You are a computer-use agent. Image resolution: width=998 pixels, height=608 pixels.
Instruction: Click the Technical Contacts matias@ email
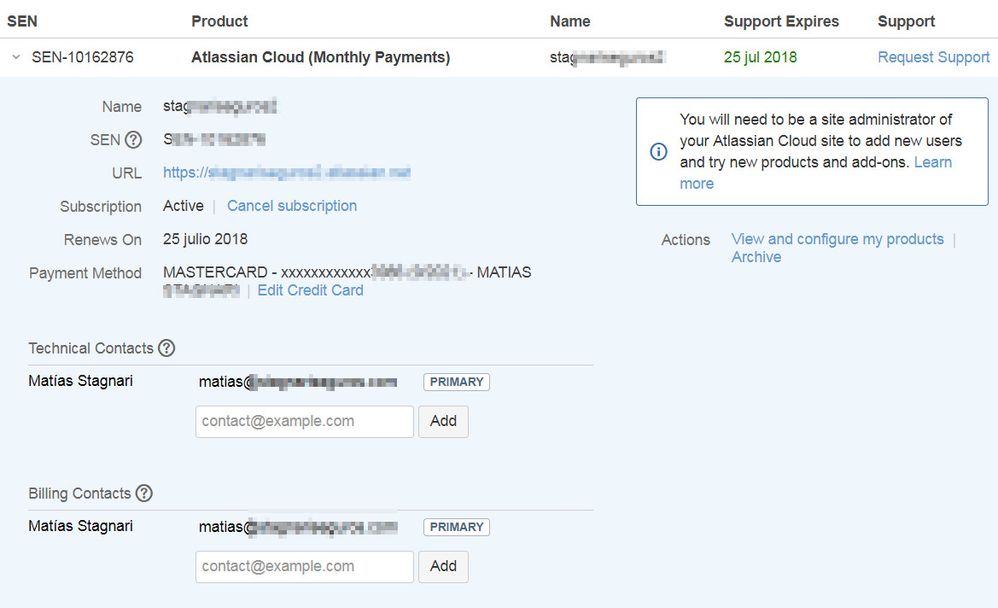[x=298, y=382]
